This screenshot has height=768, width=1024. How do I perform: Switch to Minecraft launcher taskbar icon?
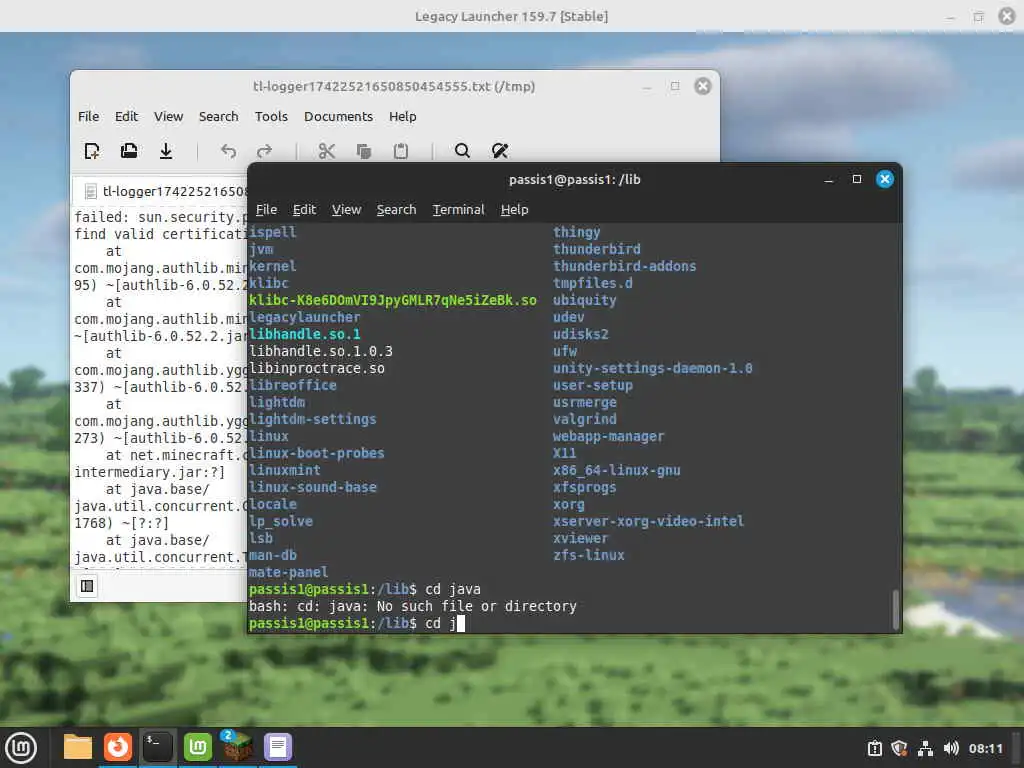coord(238,747)
